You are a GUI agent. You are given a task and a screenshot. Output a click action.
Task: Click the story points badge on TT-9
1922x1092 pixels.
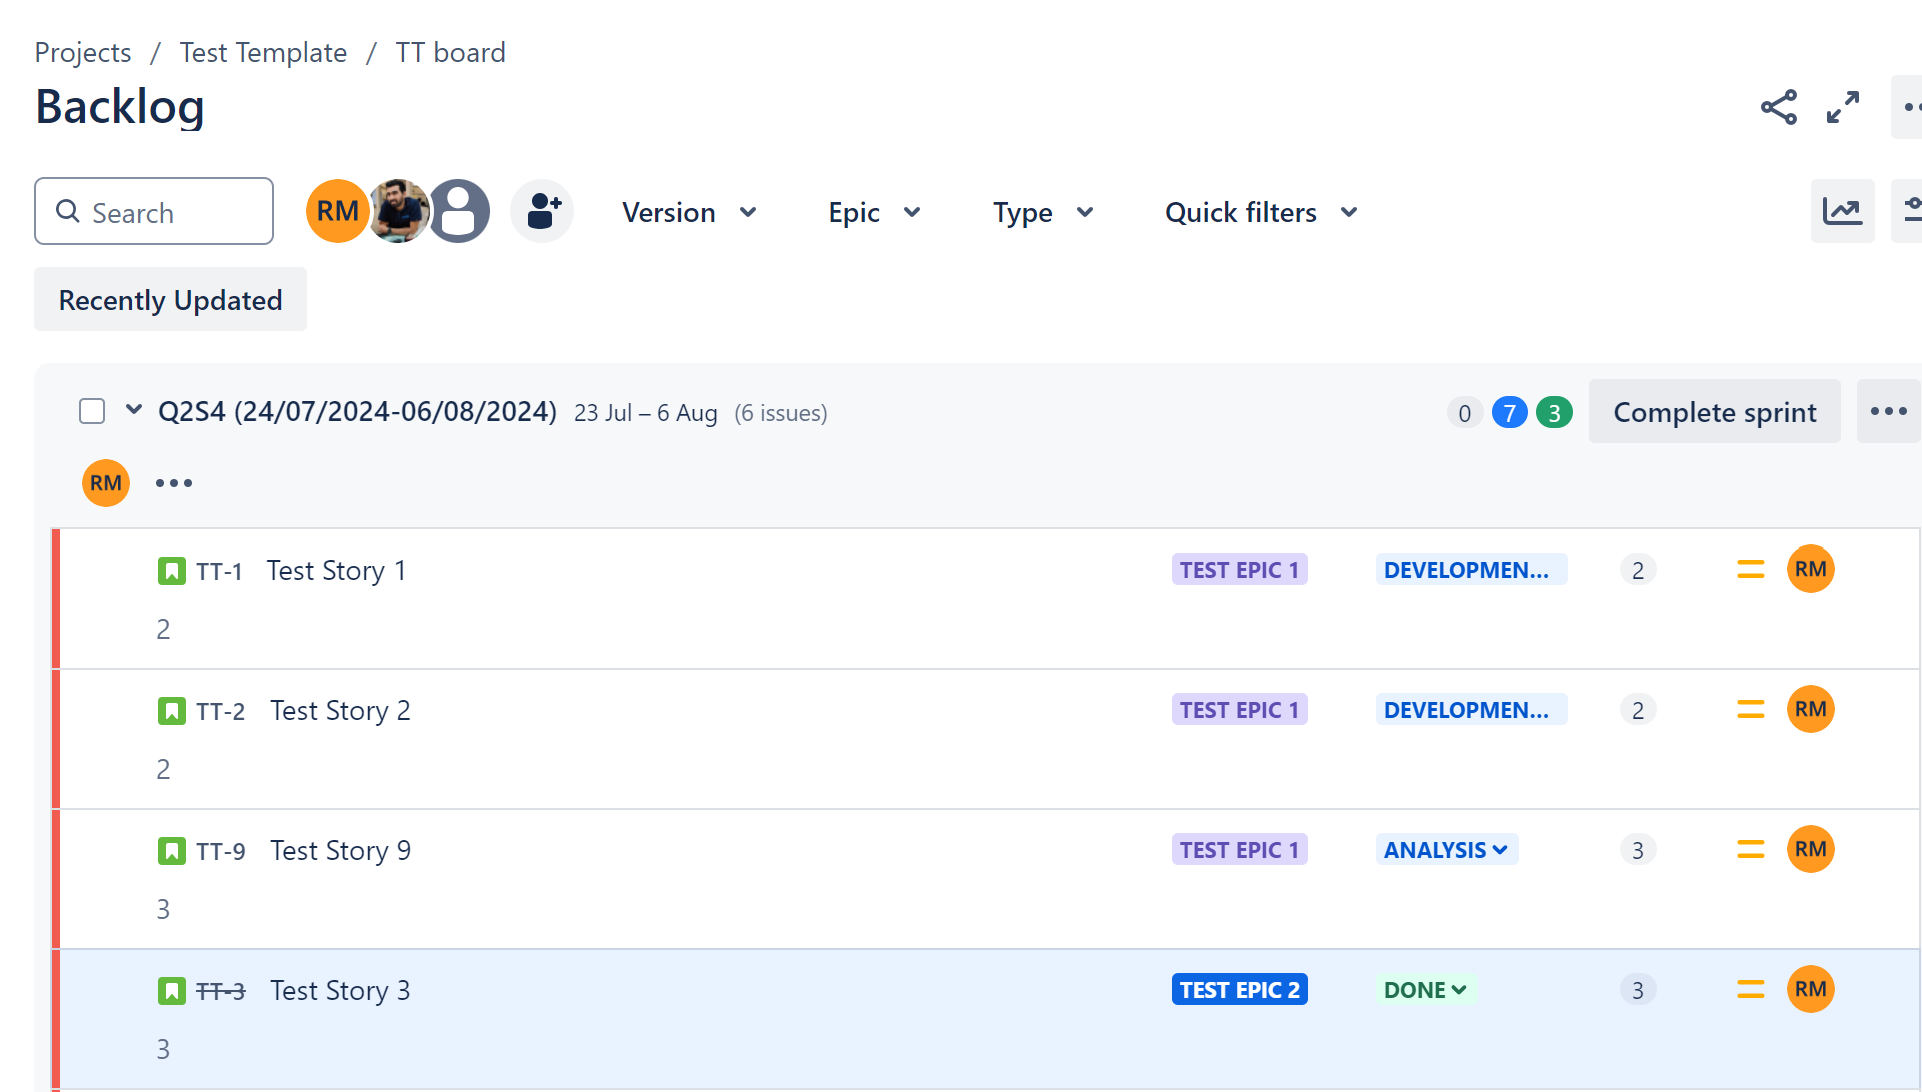(1638, 850)
